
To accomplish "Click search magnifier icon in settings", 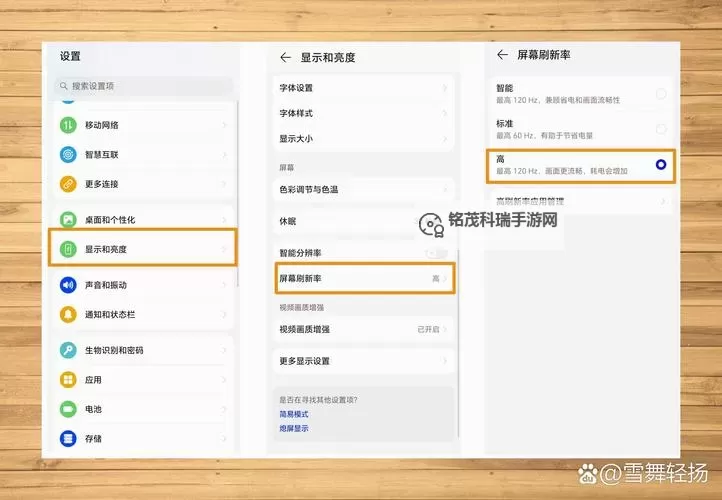I will click(64, 86).
